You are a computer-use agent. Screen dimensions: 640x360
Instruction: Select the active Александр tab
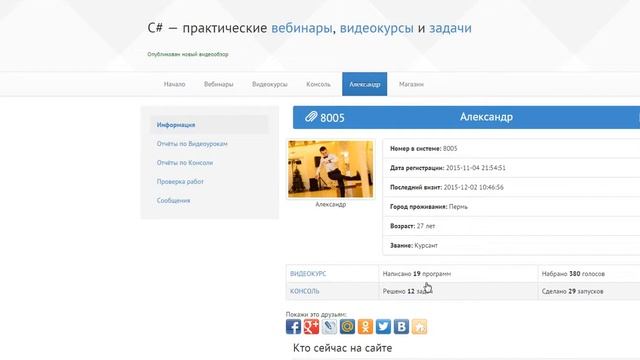tap(364, 84)
